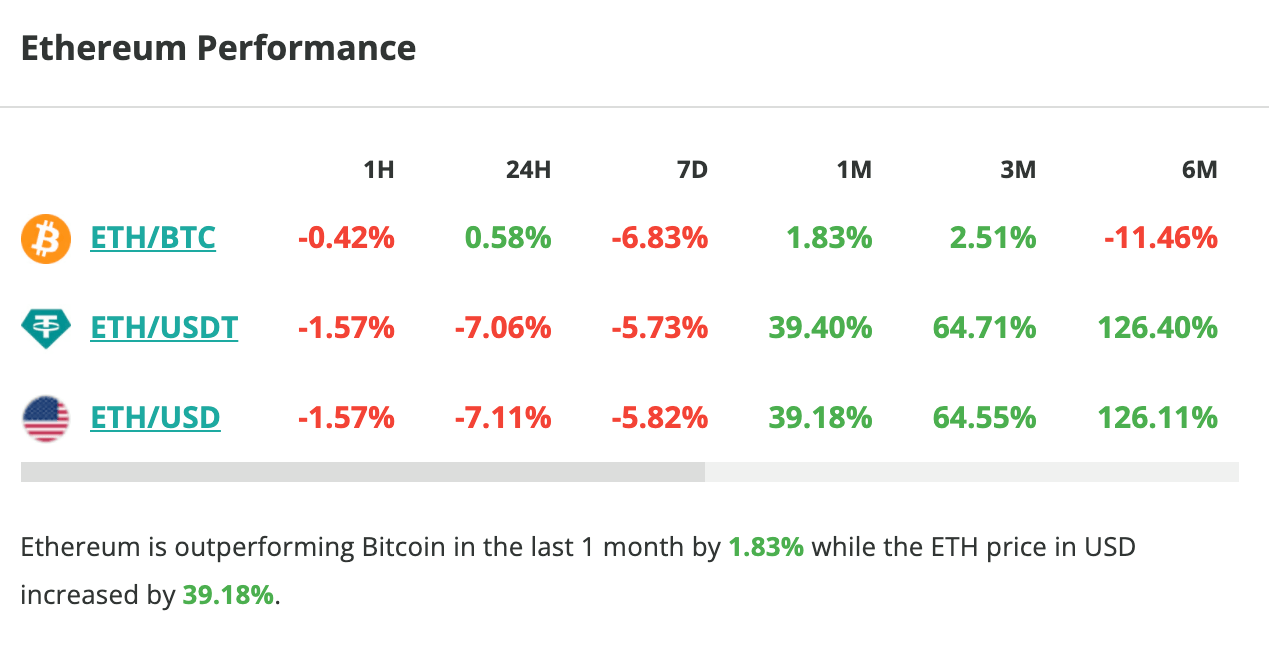Viewport: 1269px width, 666px height.
Task: Click the 6M column header
Action: coord(1199,170)
